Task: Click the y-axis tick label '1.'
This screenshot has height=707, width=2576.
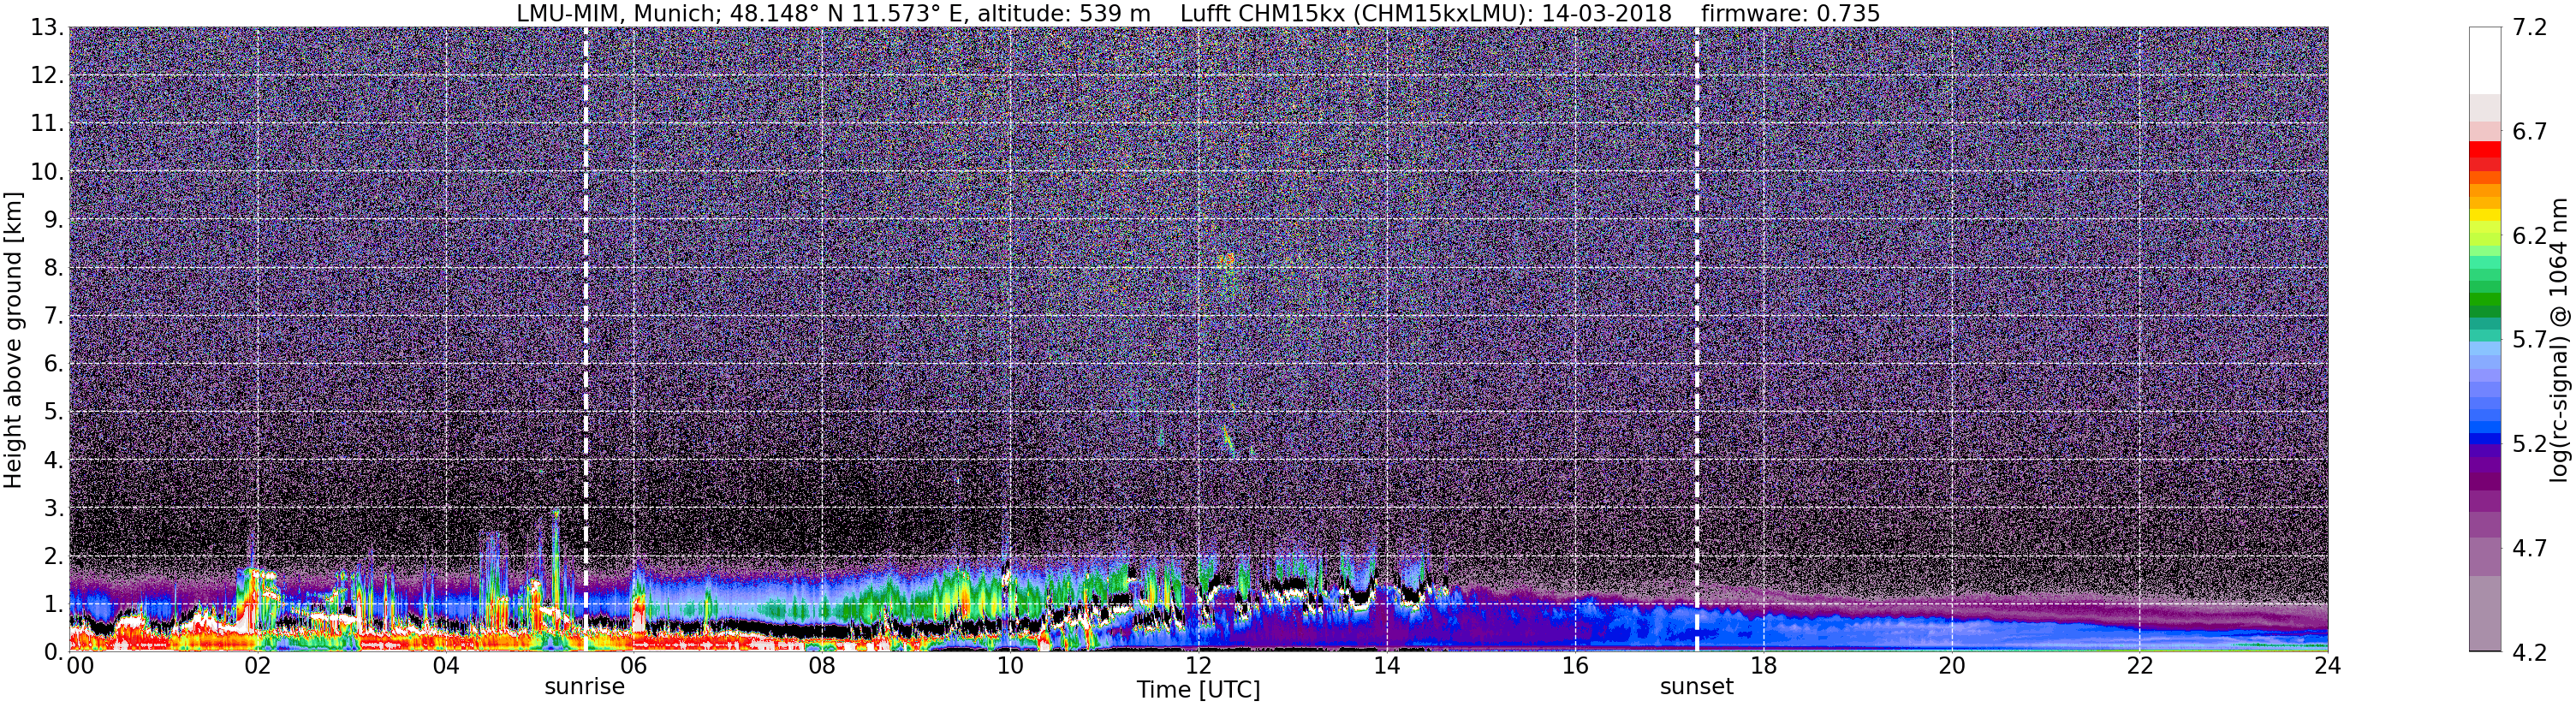Action: point(54,603)
